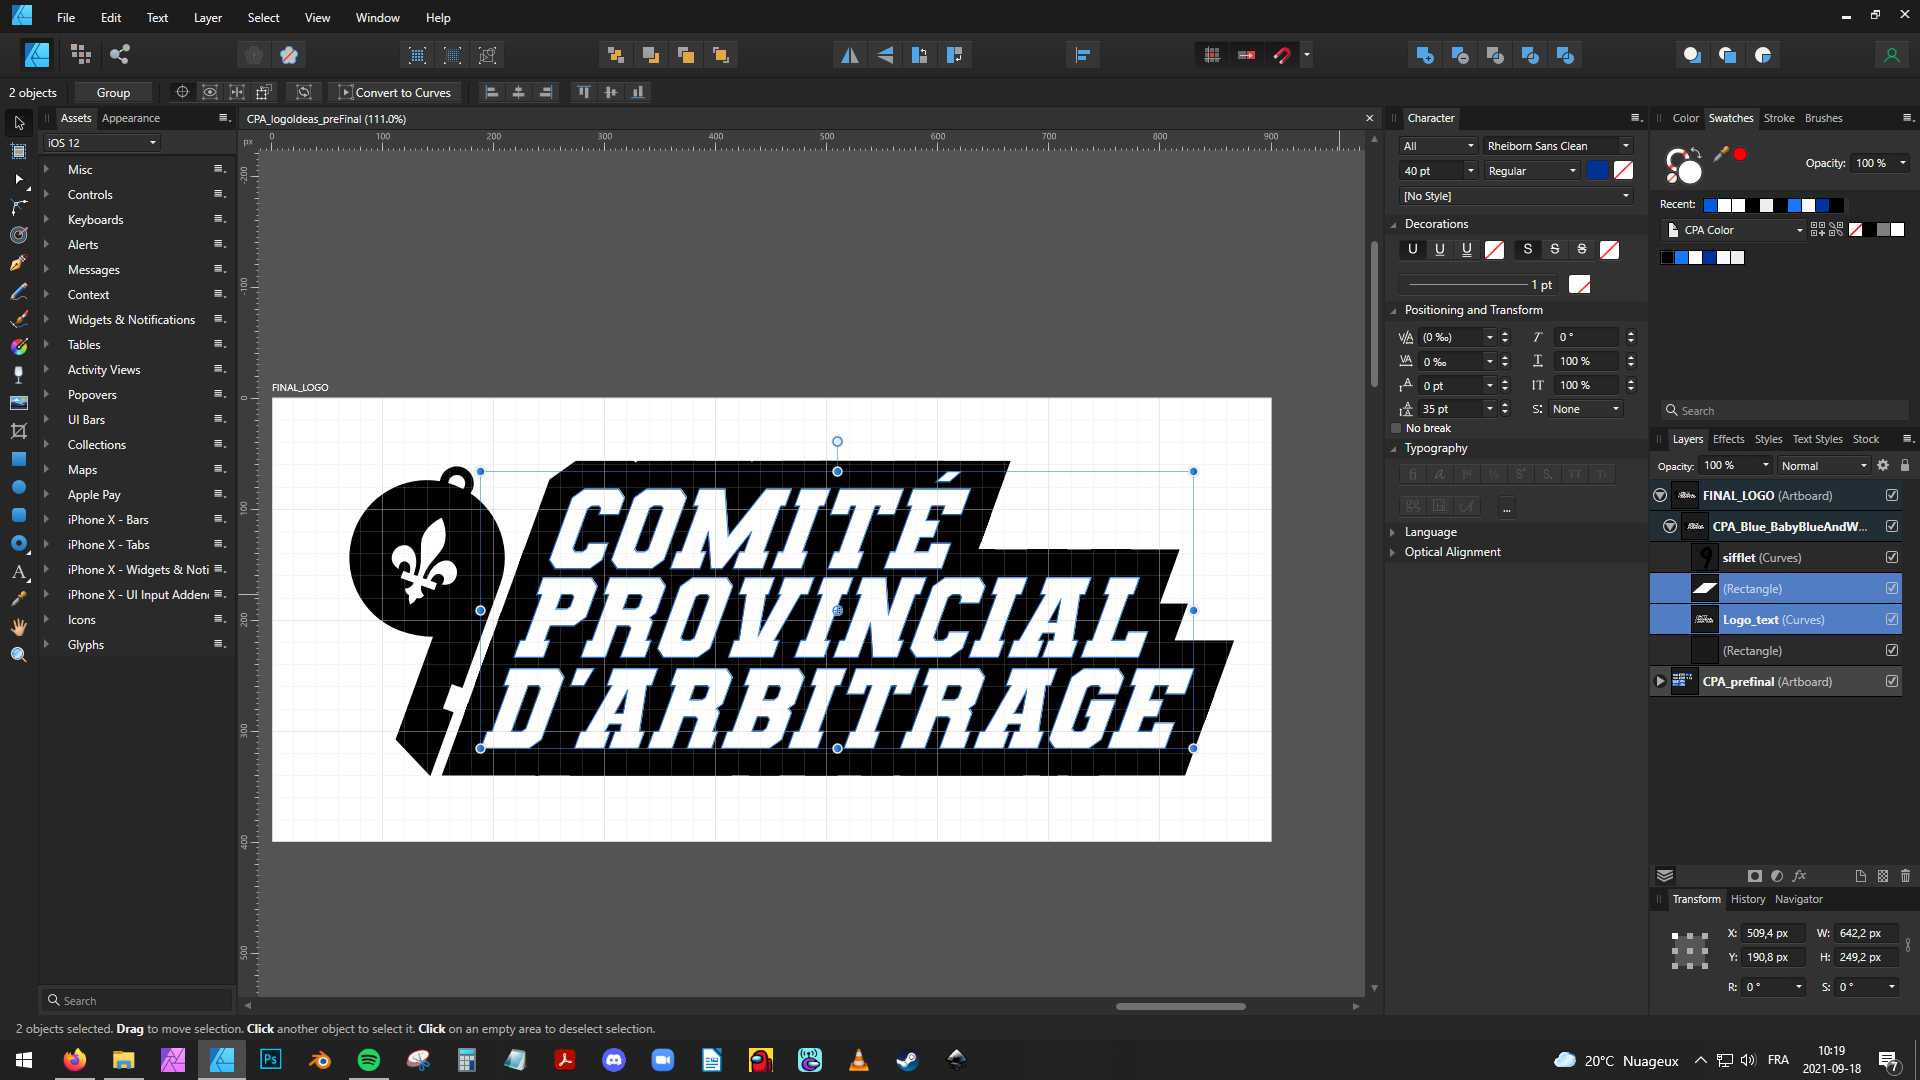Collapse the Decorations section

click(1394, 224)
